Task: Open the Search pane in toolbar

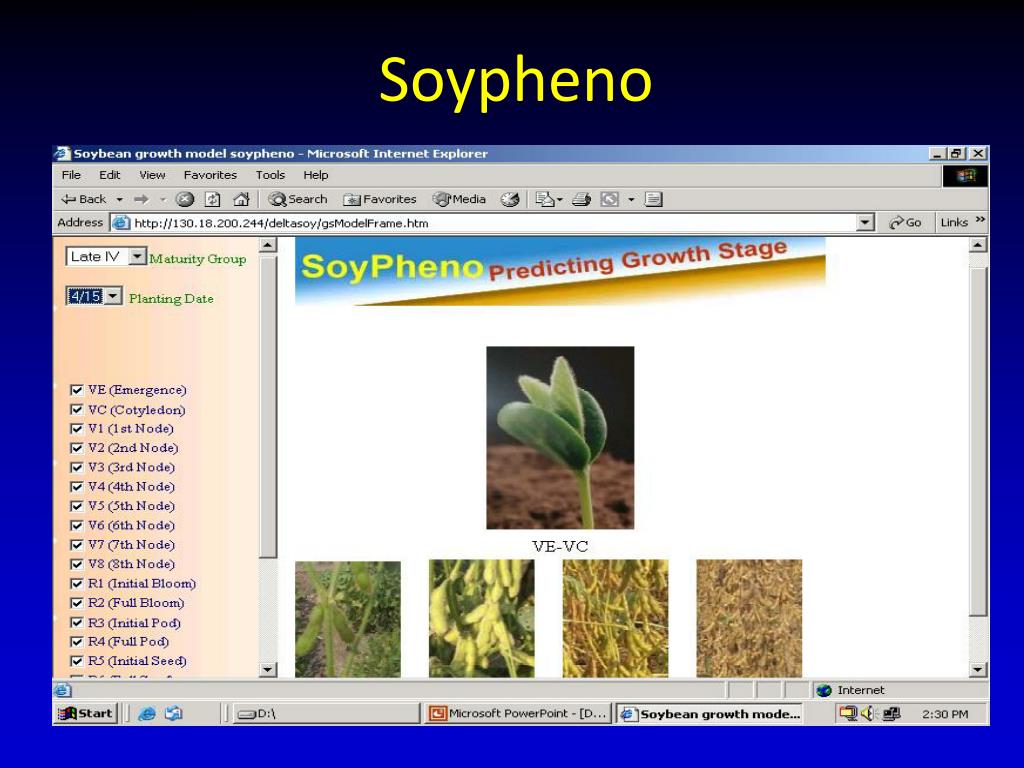Action: click(x=298, y=199)
